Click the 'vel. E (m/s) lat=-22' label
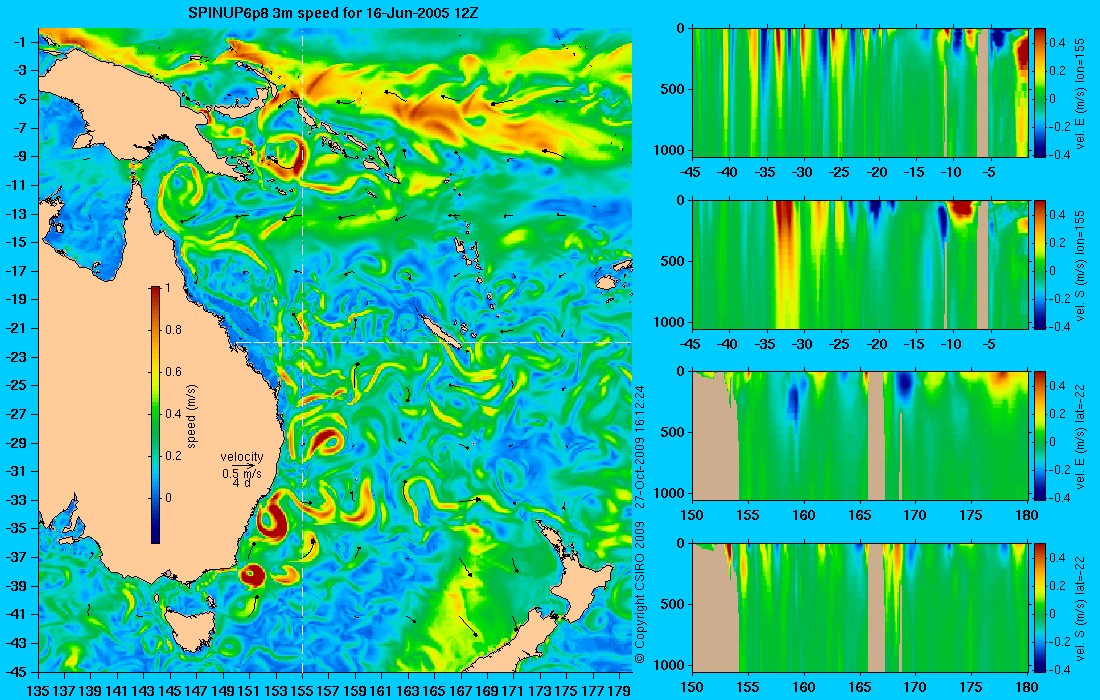This screenshot has height=700, width=1100. 1080,436
